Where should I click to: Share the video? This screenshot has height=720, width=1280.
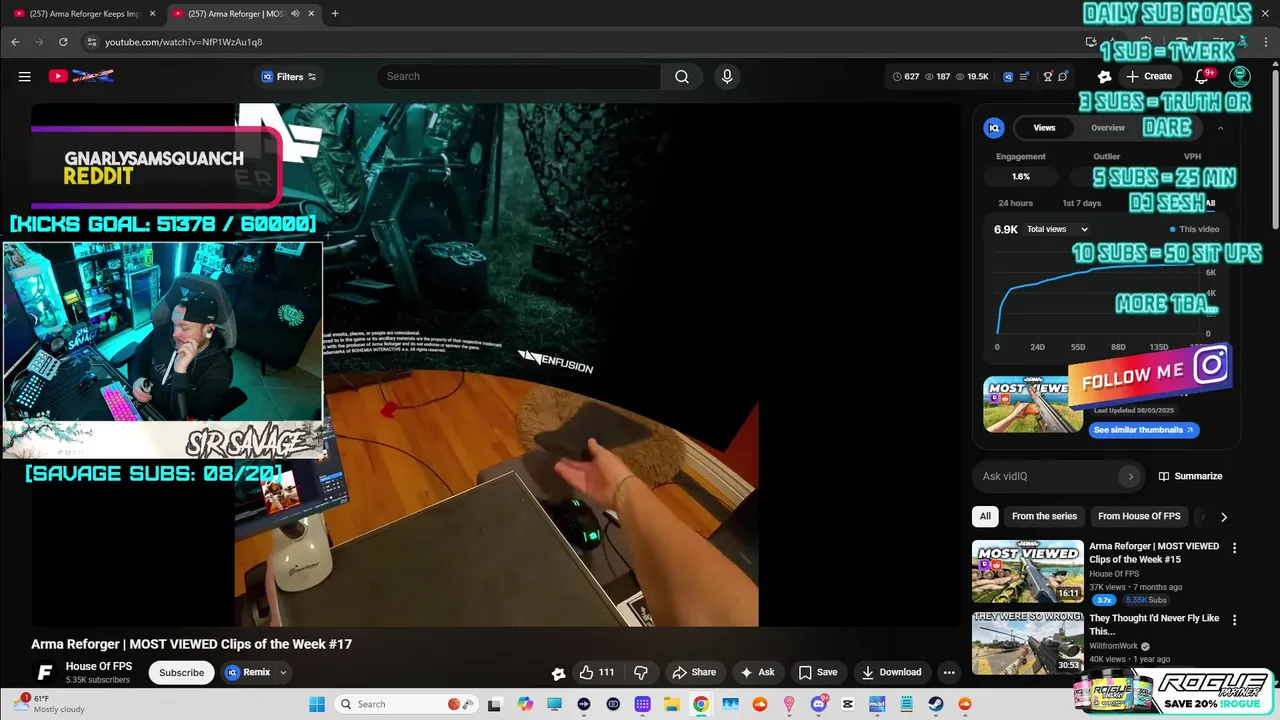[694, 672]
